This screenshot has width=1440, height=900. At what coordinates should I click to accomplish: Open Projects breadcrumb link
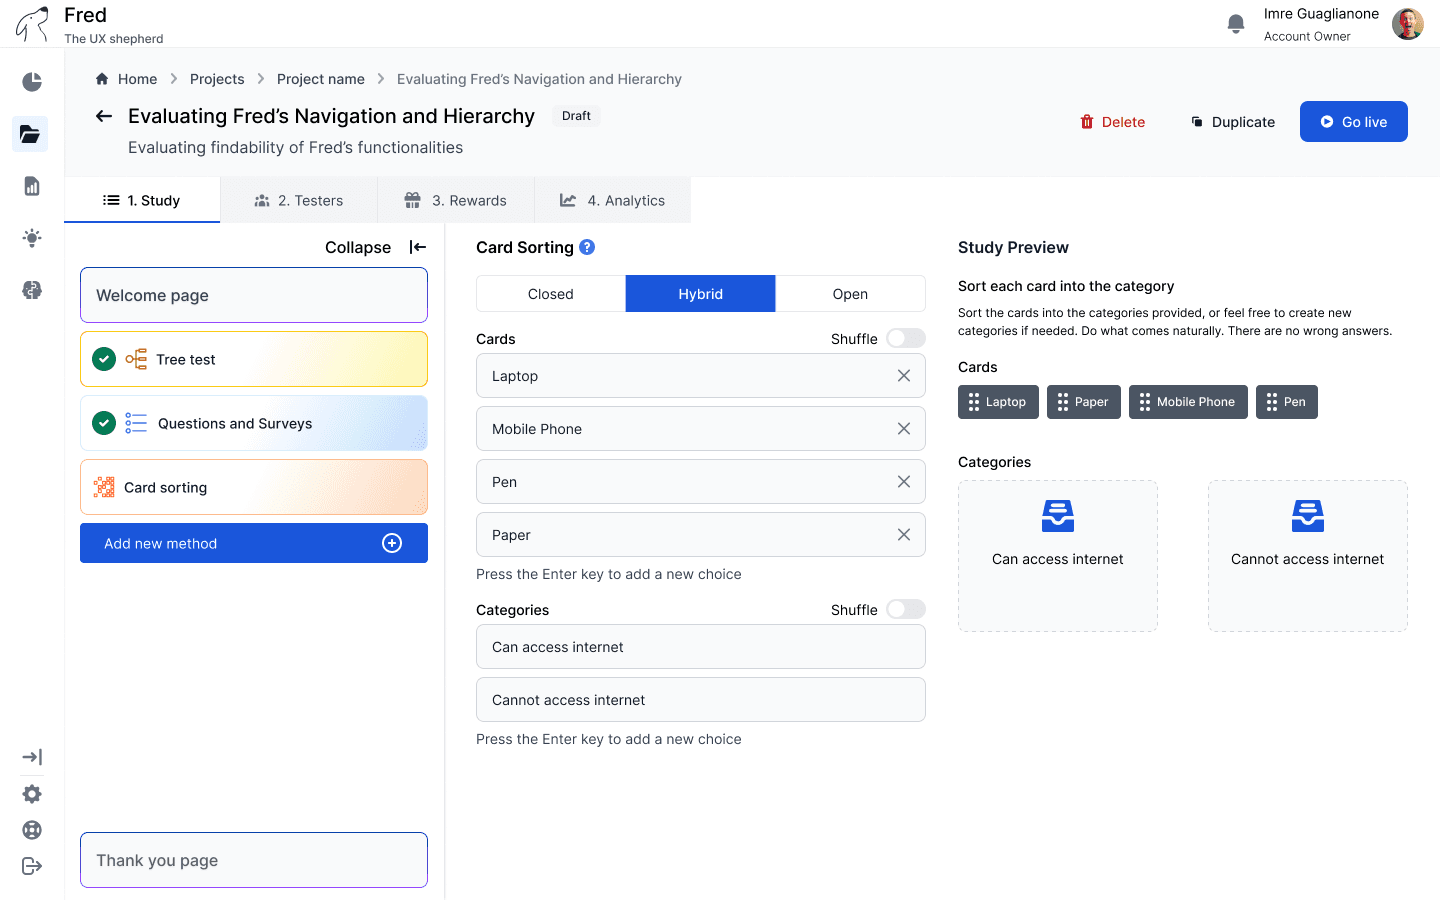pyautogui.click(x=217, y=79)
